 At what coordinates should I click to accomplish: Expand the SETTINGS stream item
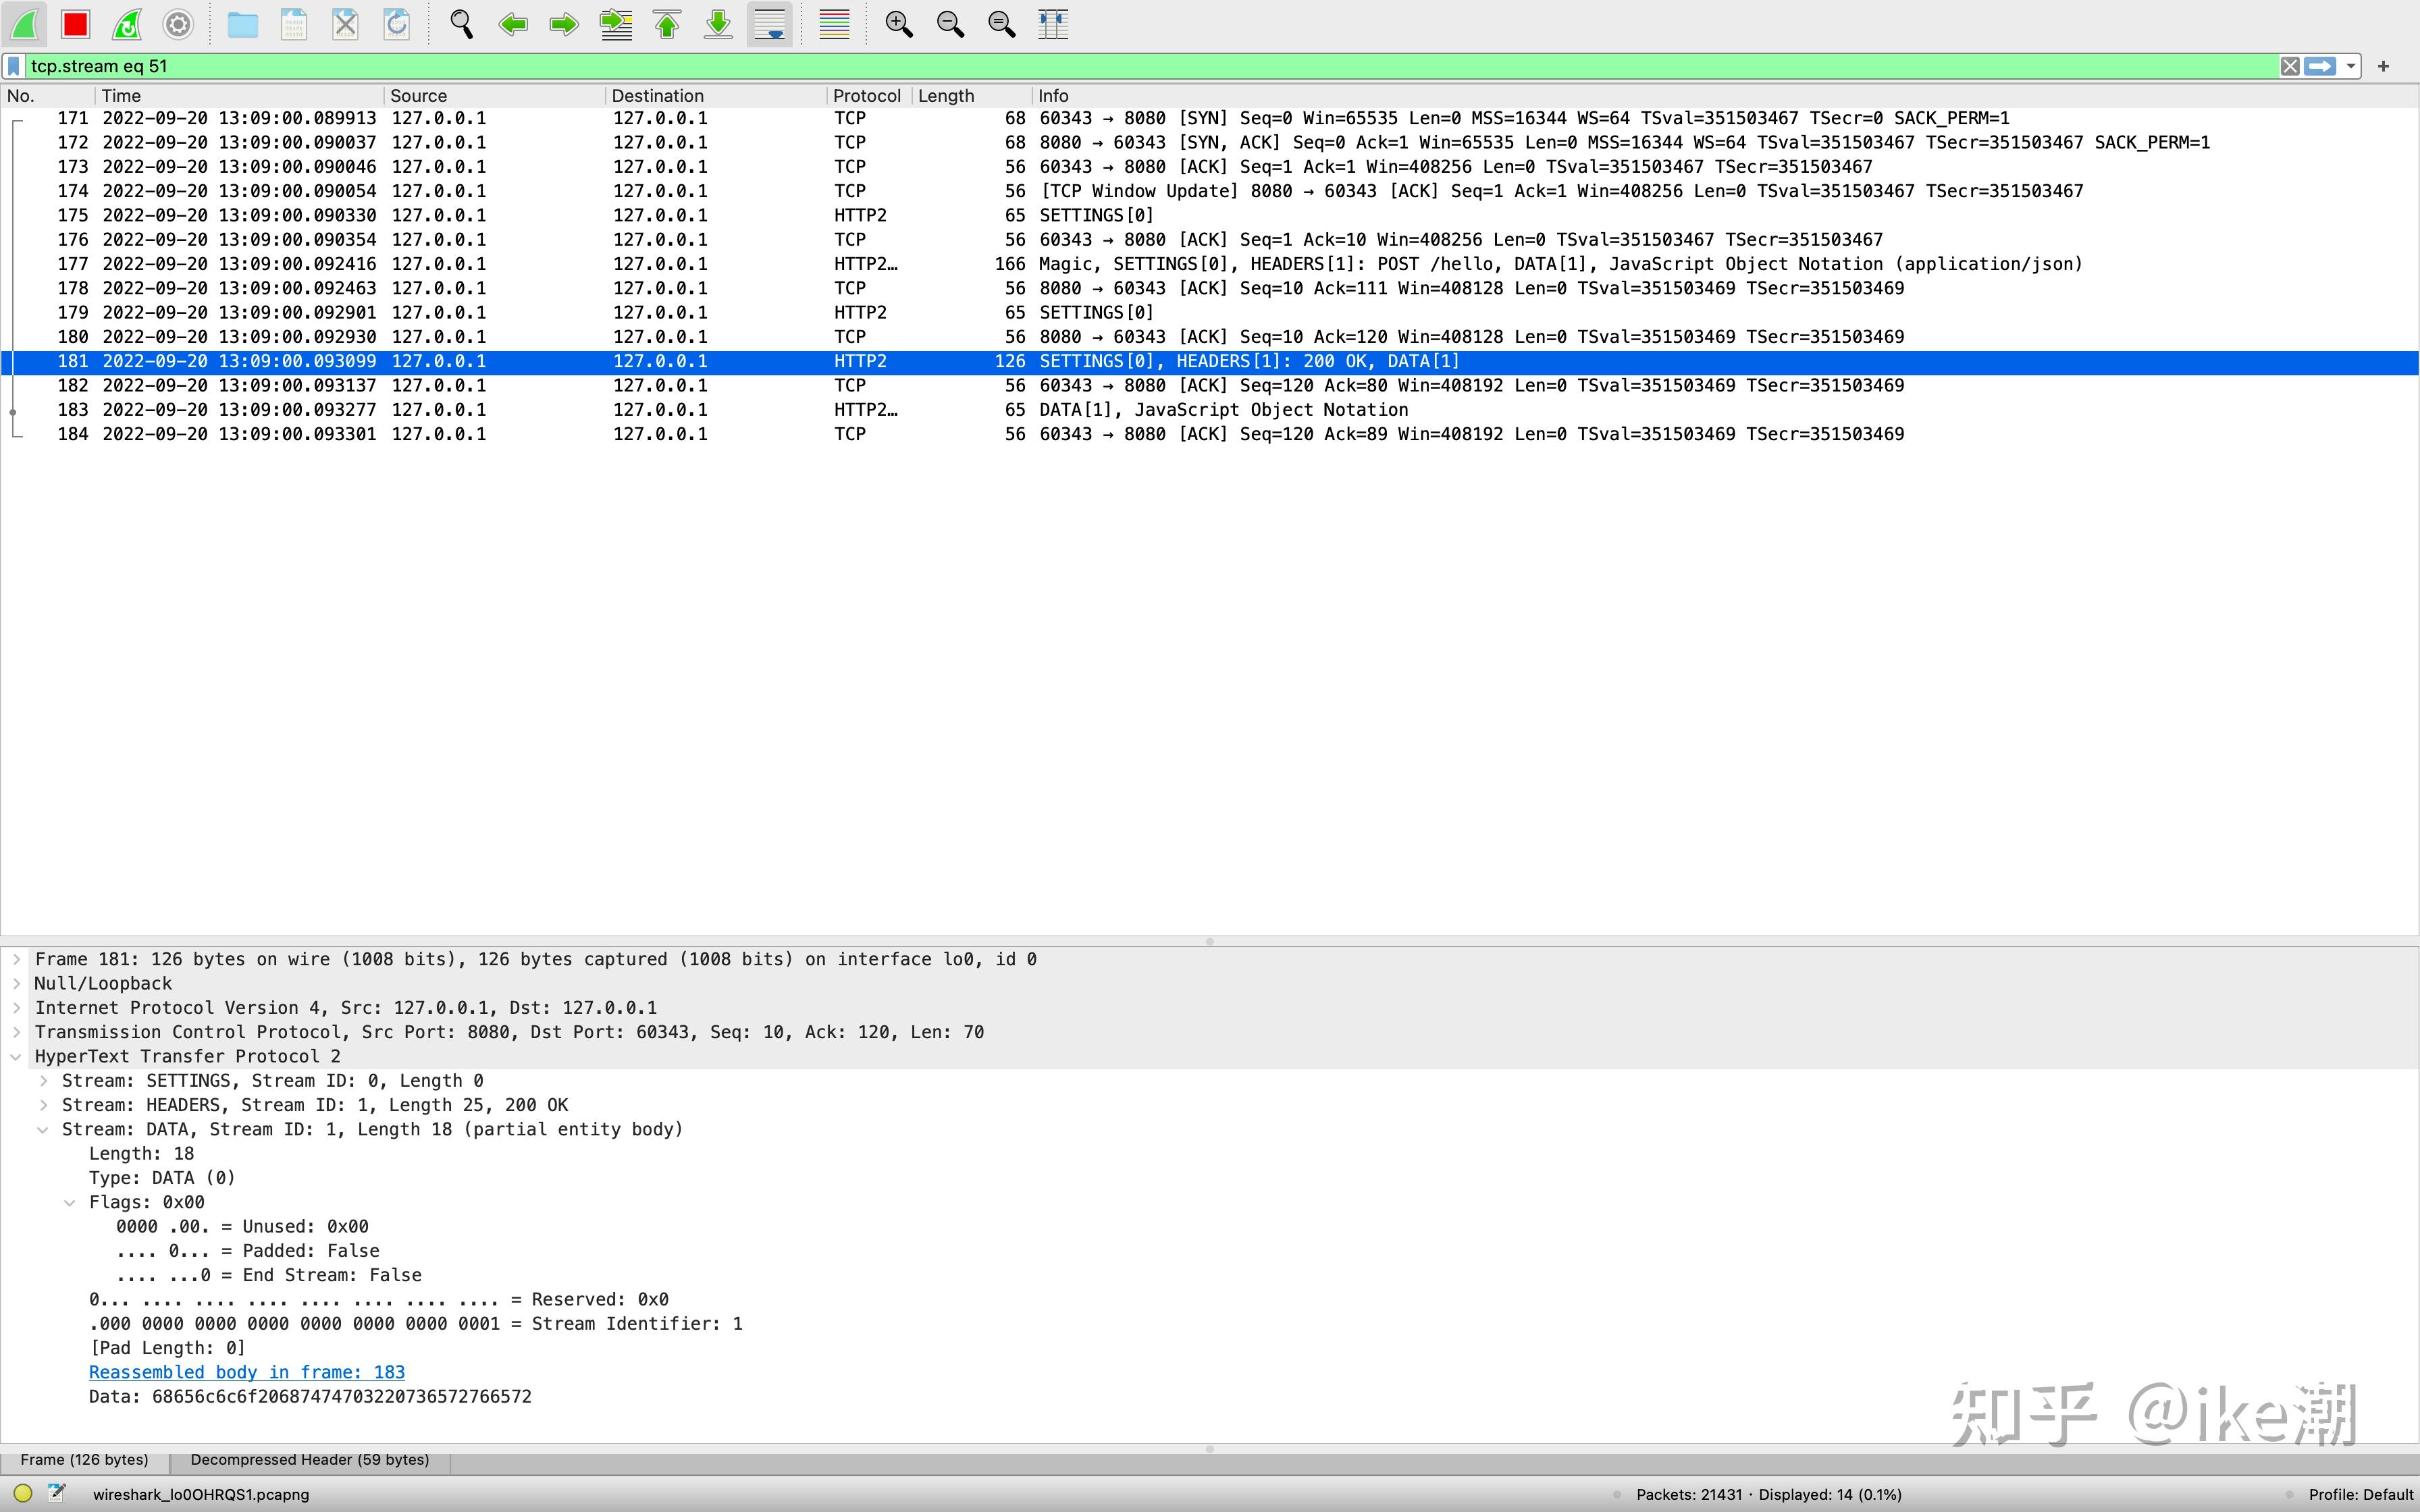(x=44, y=1081)
